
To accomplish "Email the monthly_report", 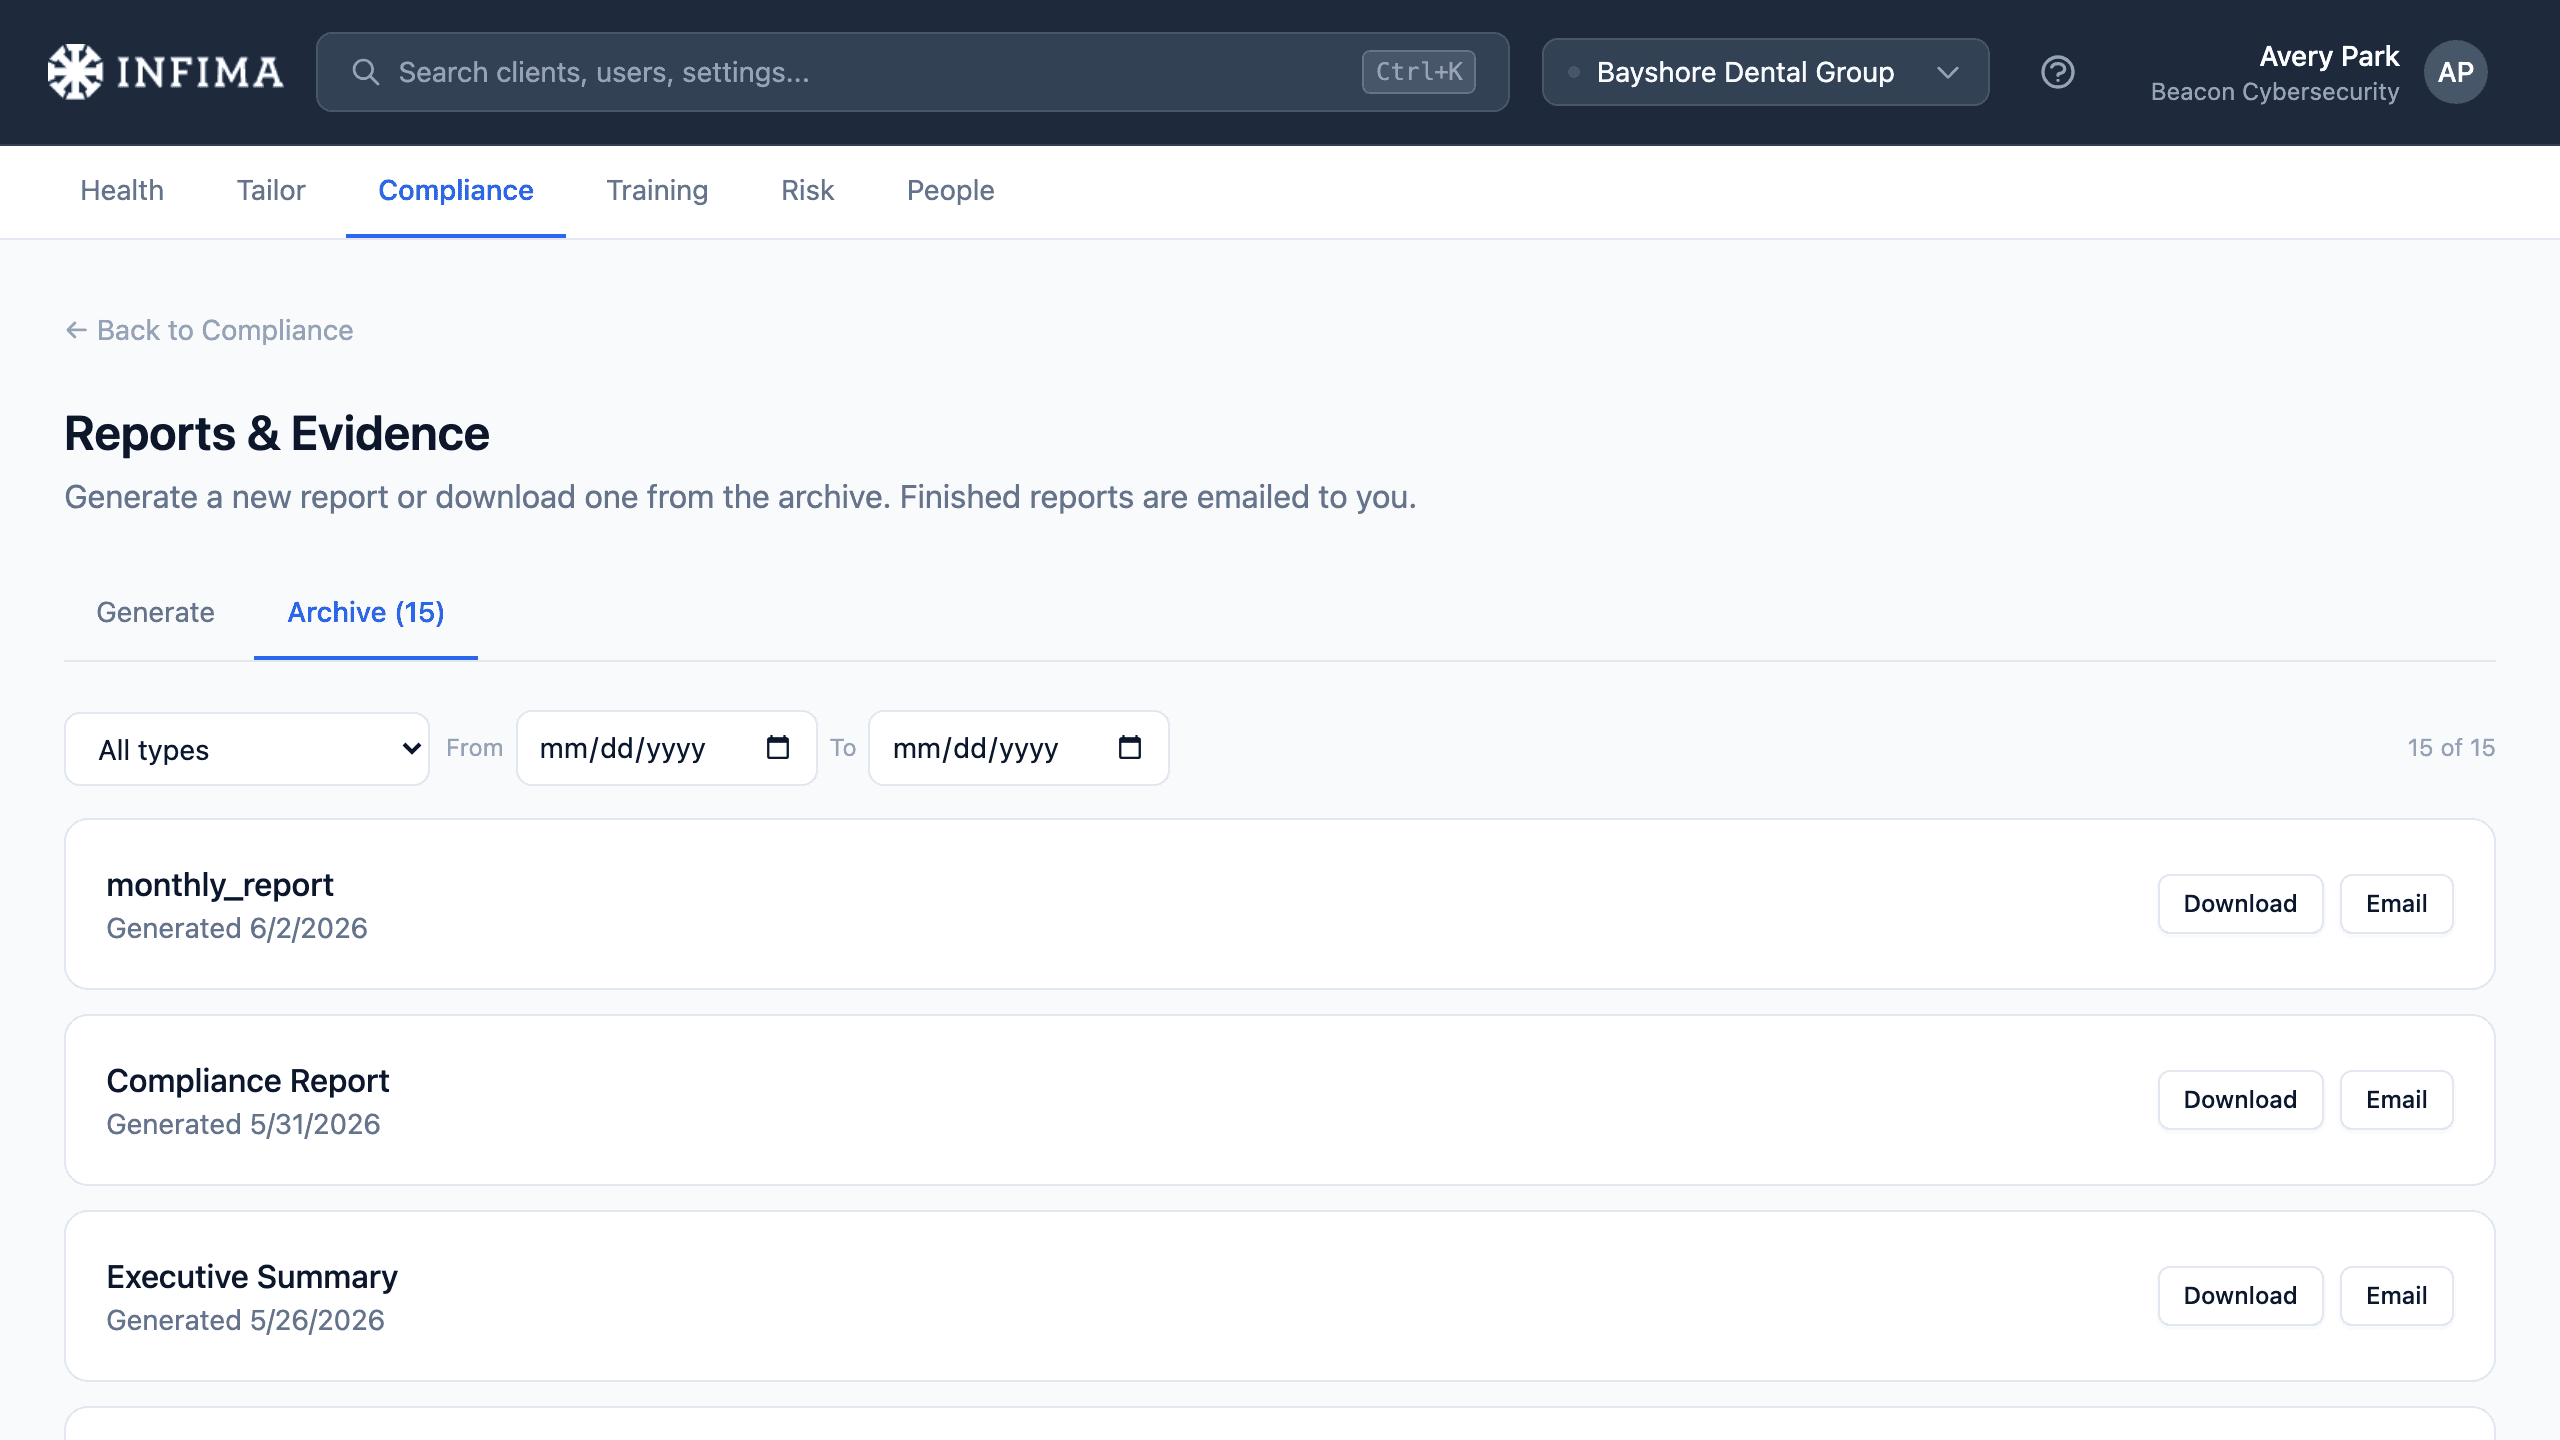I will coord(2396,904).
